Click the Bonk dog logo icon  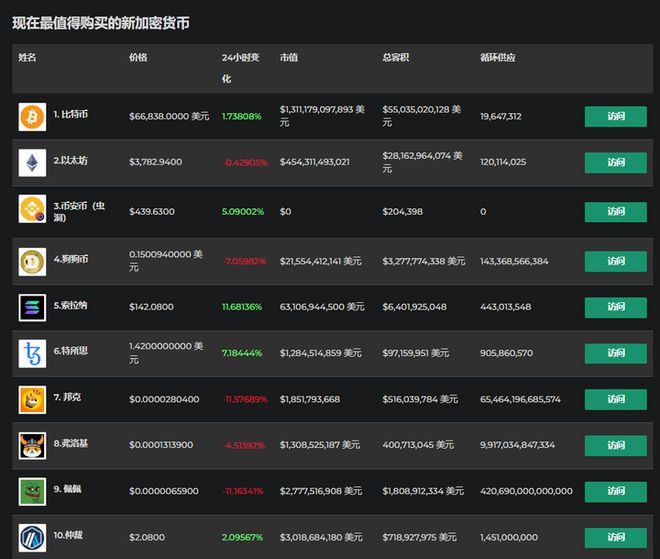coord(32,400)
